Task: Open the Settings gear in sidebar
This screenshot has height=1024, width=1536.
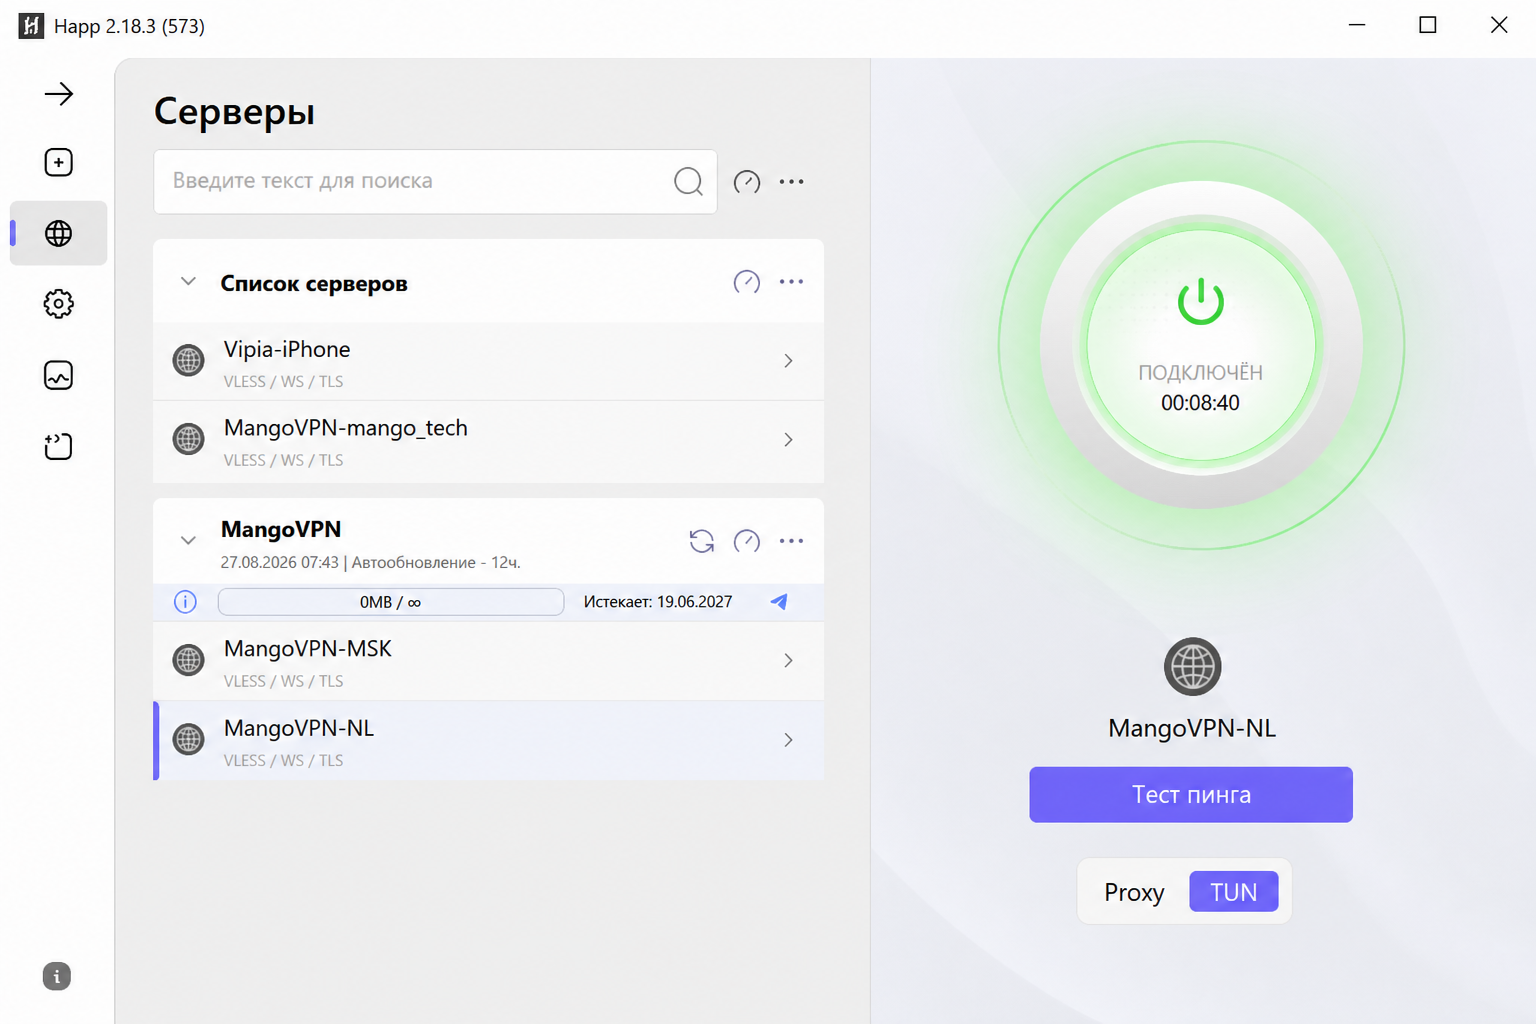Action: coord(59,304)
